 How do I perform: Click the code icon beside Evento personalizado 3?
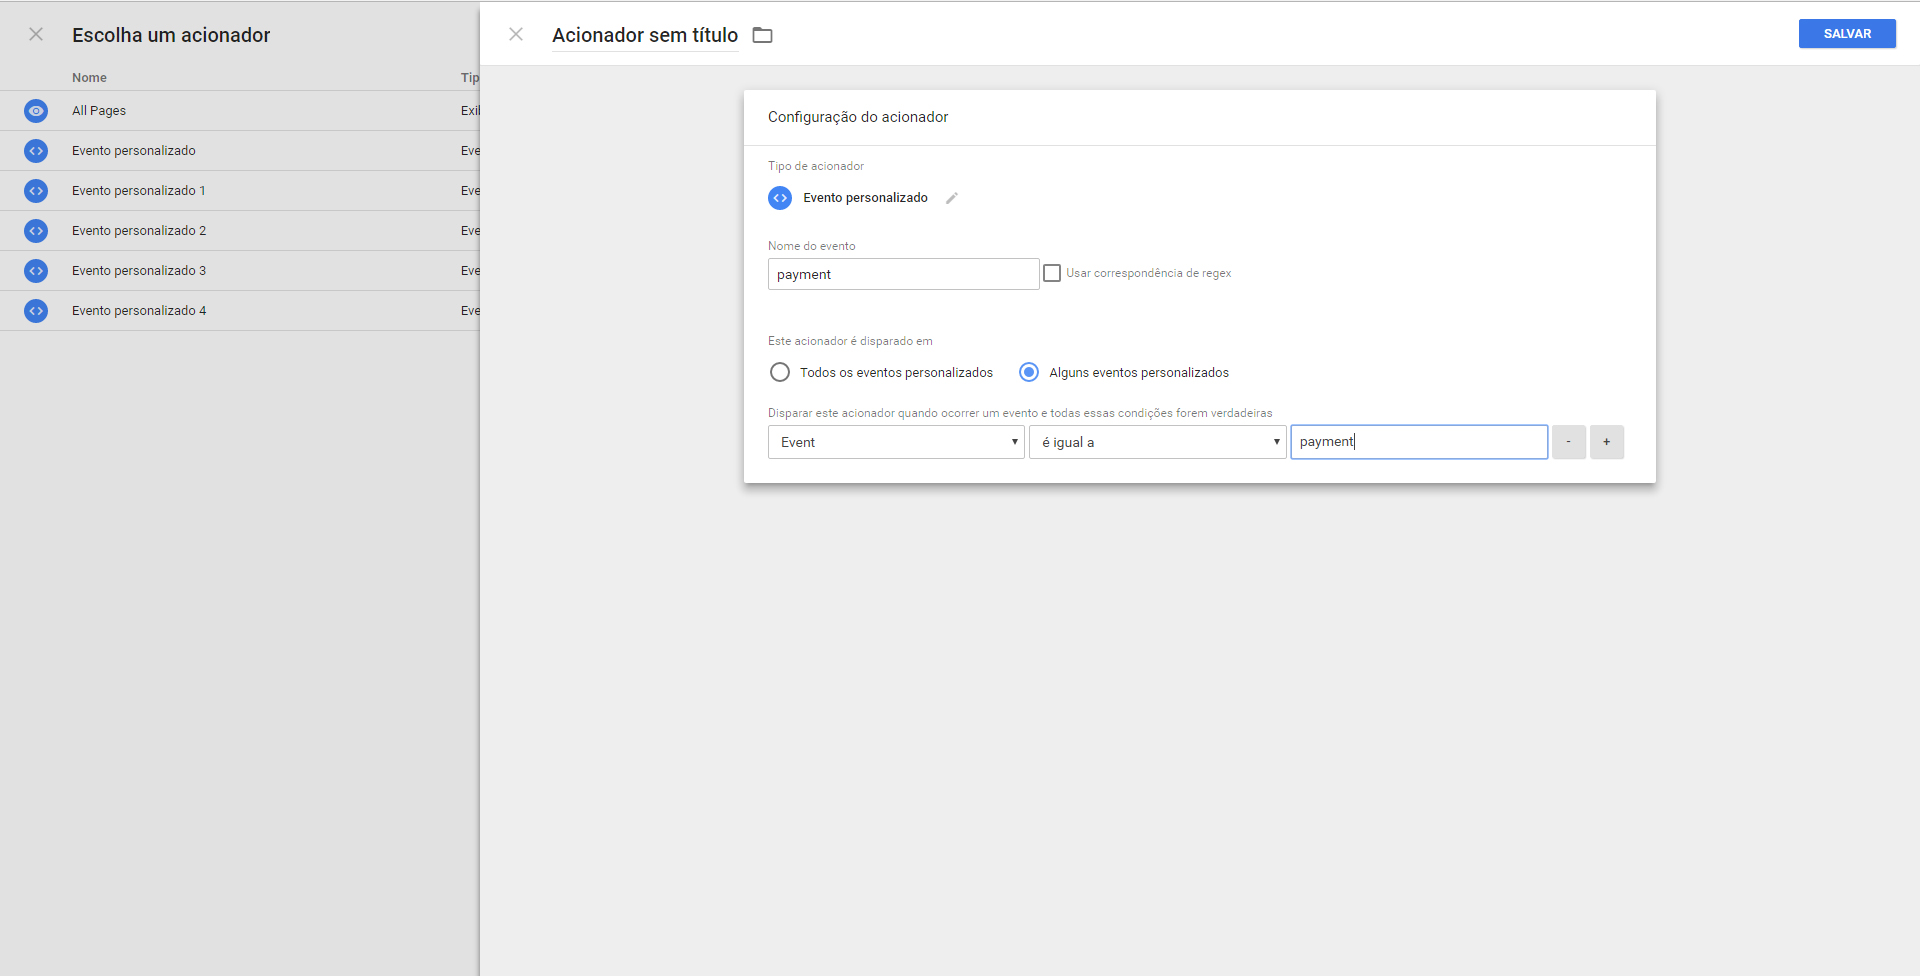(36, 271)
